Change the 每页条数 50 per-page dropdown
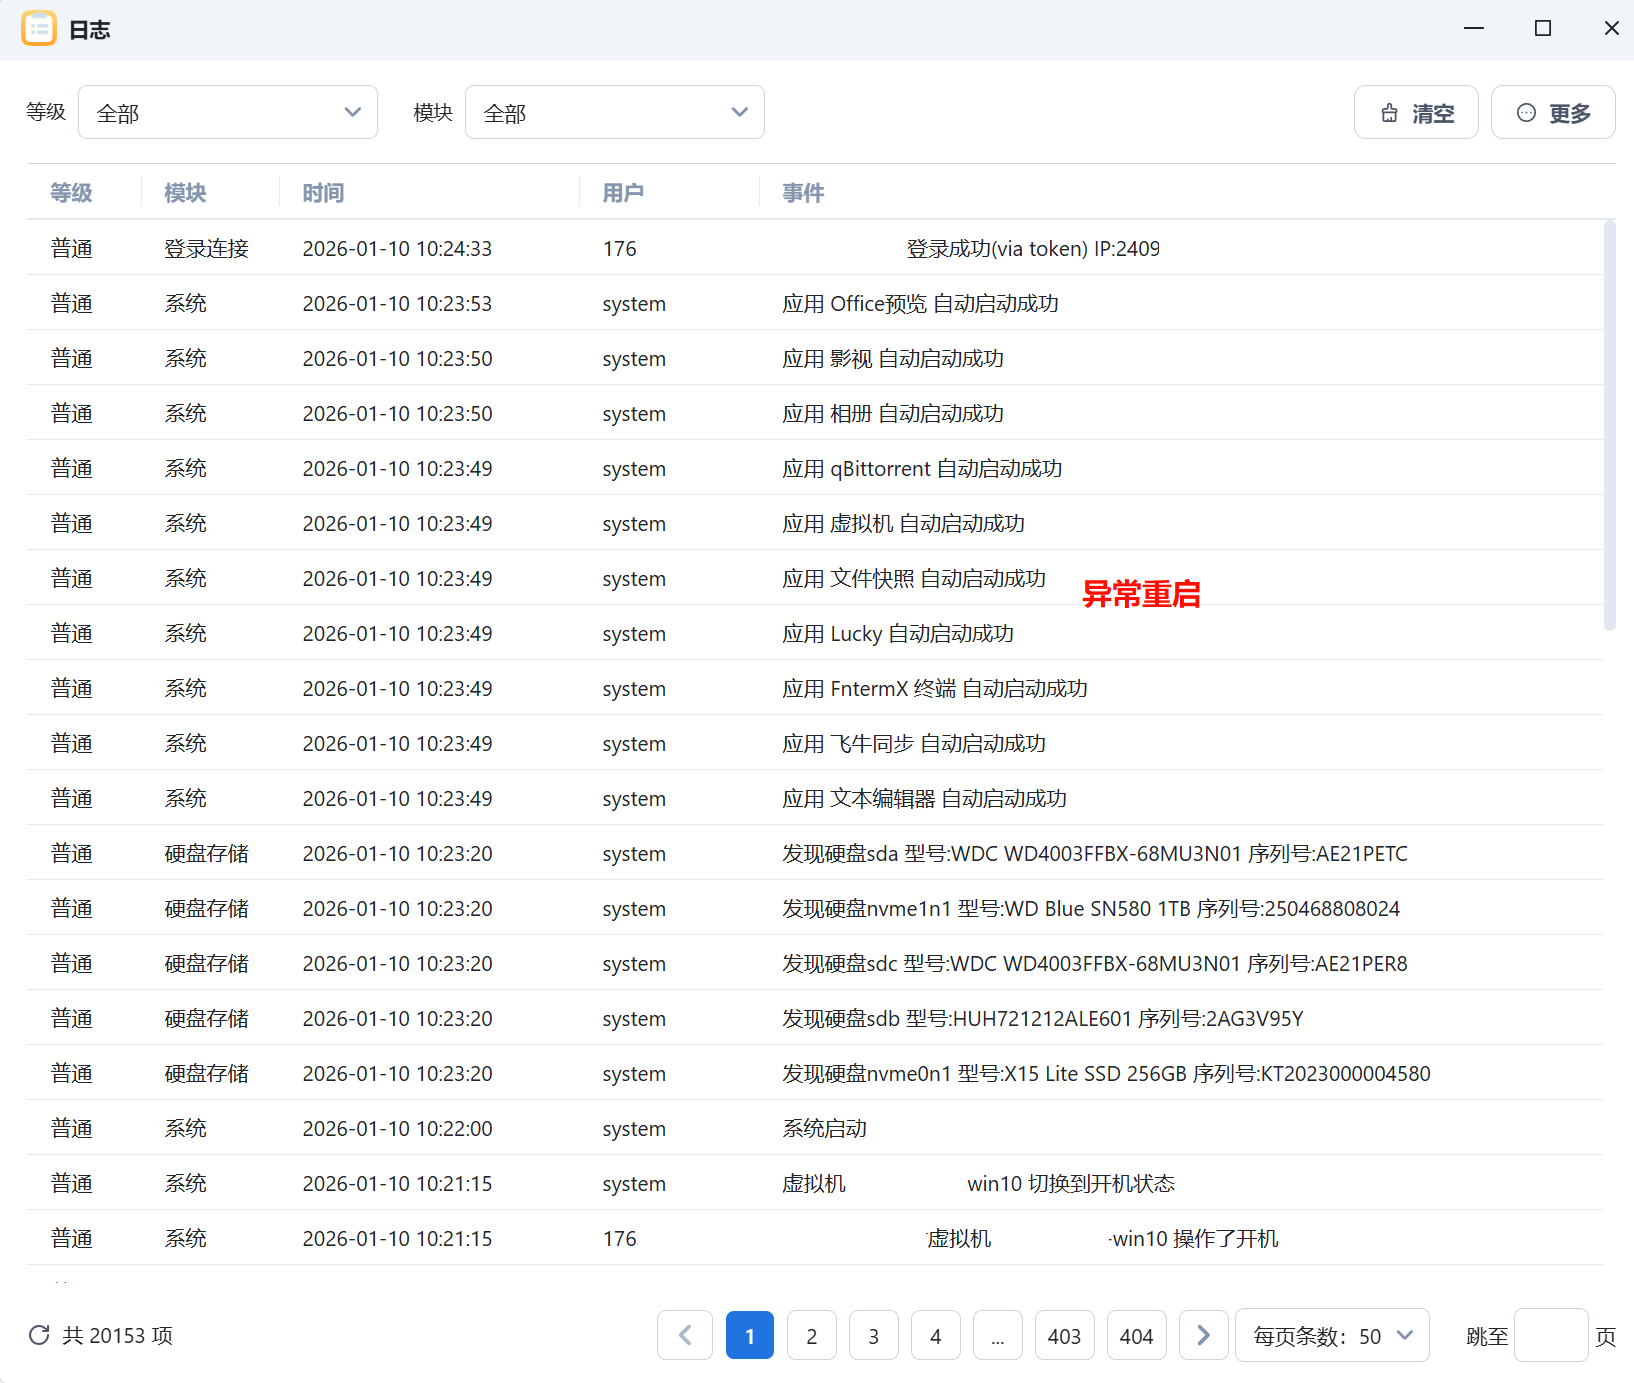 click(x=1332, y=1335)
